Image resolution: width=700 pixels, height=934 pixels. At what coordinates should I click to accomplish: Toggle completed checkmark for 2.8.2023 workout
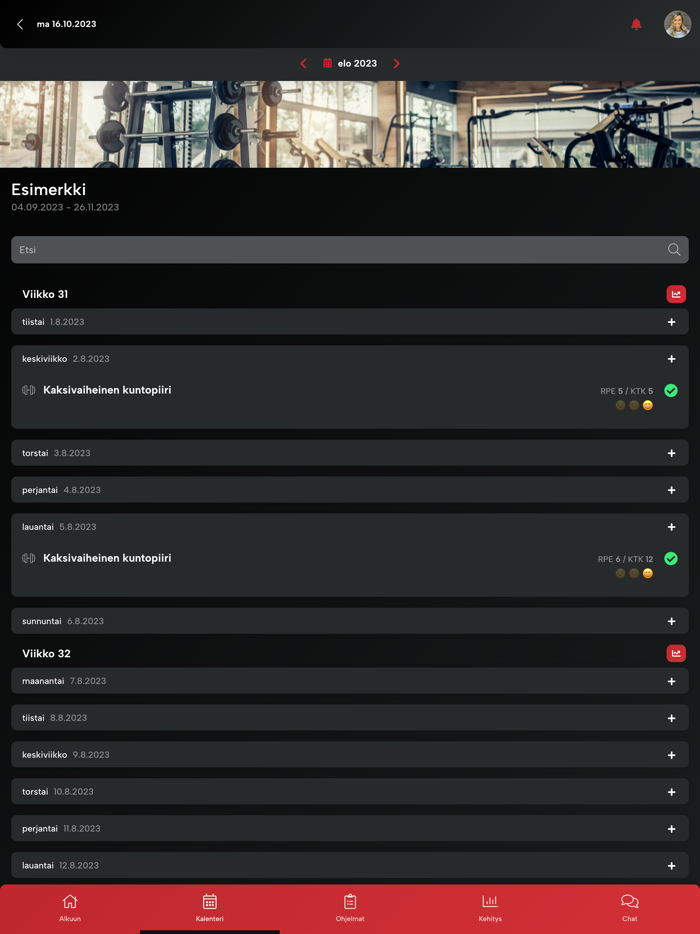tap(671, 391)
